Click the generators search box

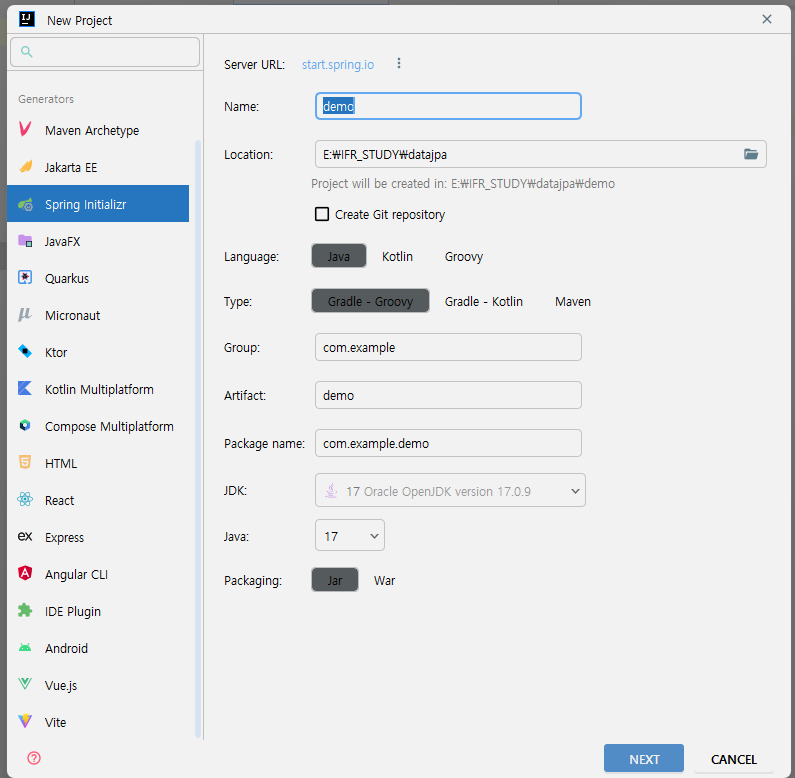coord(105,52)
